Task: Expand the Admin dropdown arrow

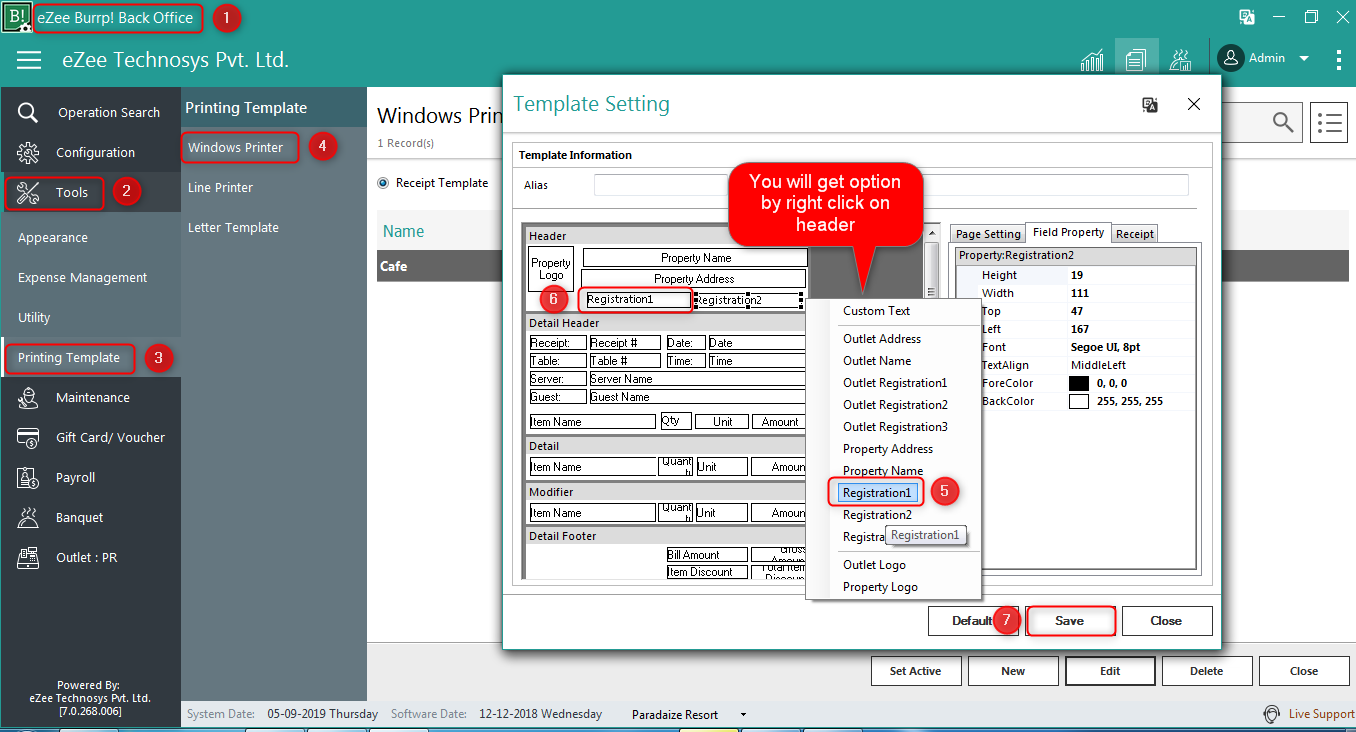Action: coord(1304,59)
